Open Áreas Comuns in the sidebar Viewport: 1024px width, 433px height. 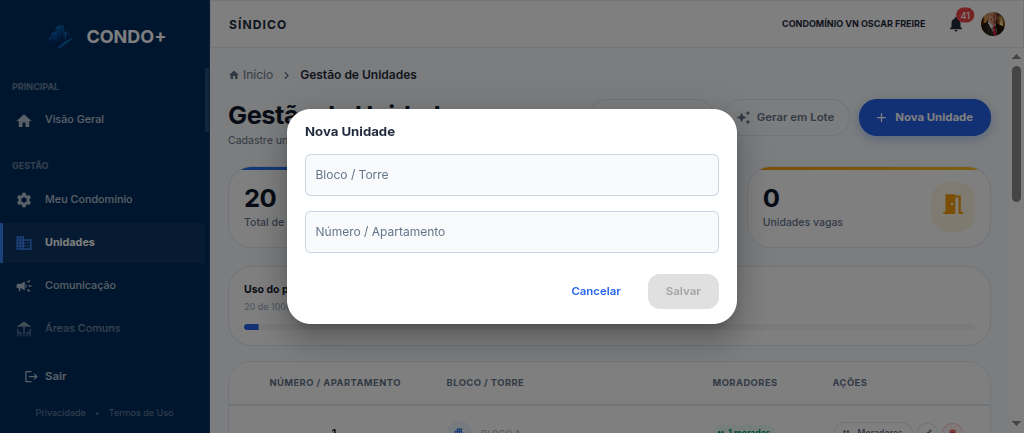coord(103,329)
